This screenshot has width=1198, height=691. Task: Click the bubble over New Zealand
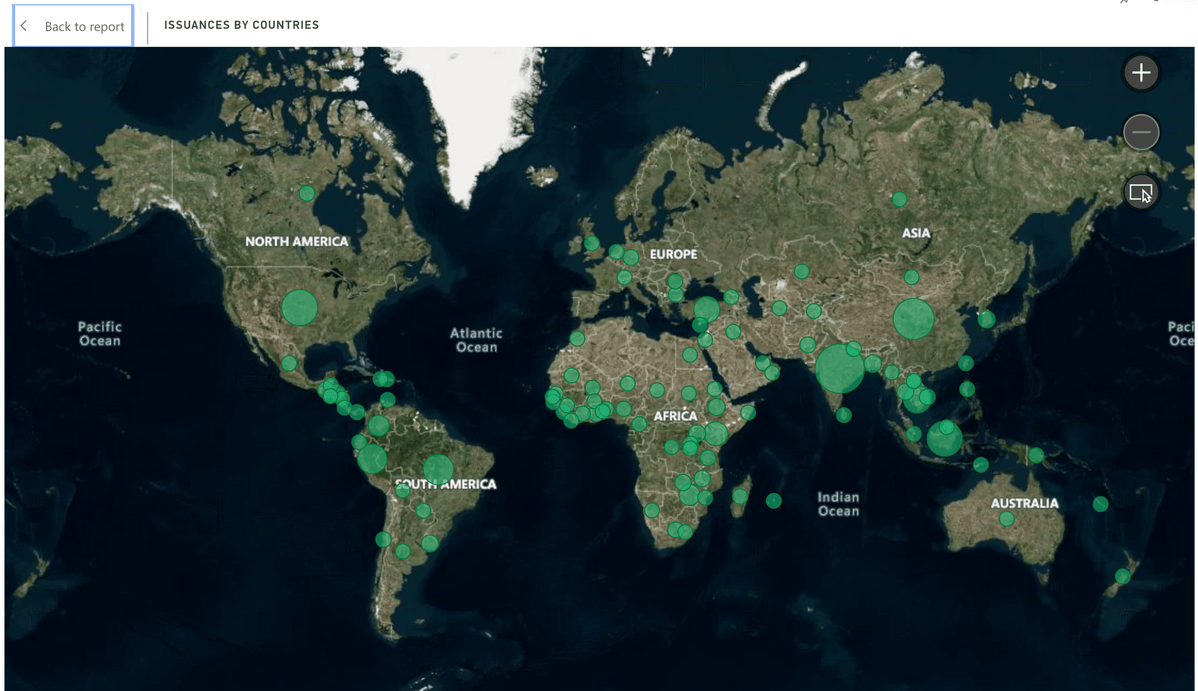1122,576
